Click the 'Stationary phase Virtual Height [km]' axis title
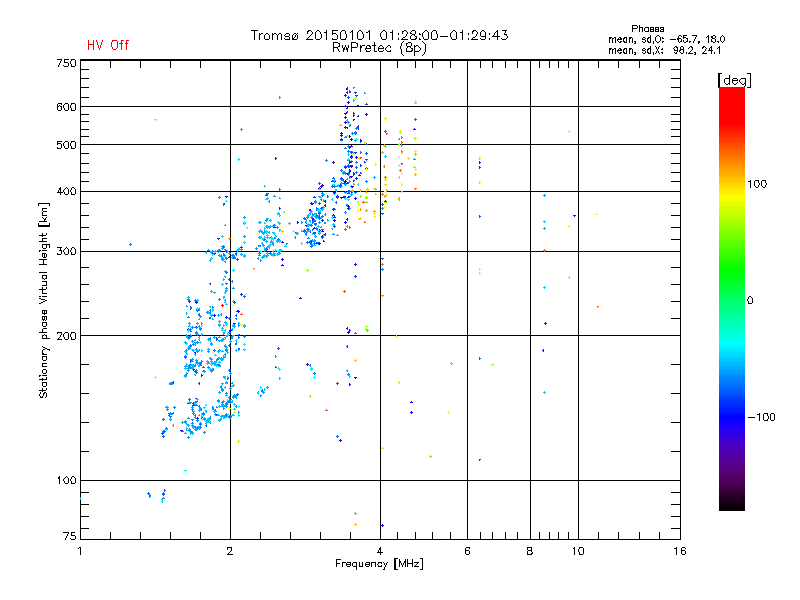Viewport: 800px width, 600px height. (x=43, y=301)
